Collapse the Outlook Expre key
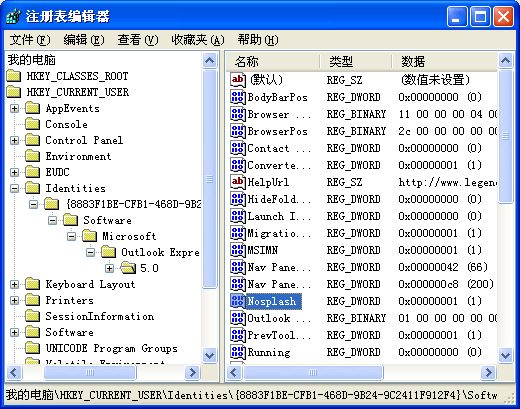This screenshot has height=409, width=520. tap(90, 252)
